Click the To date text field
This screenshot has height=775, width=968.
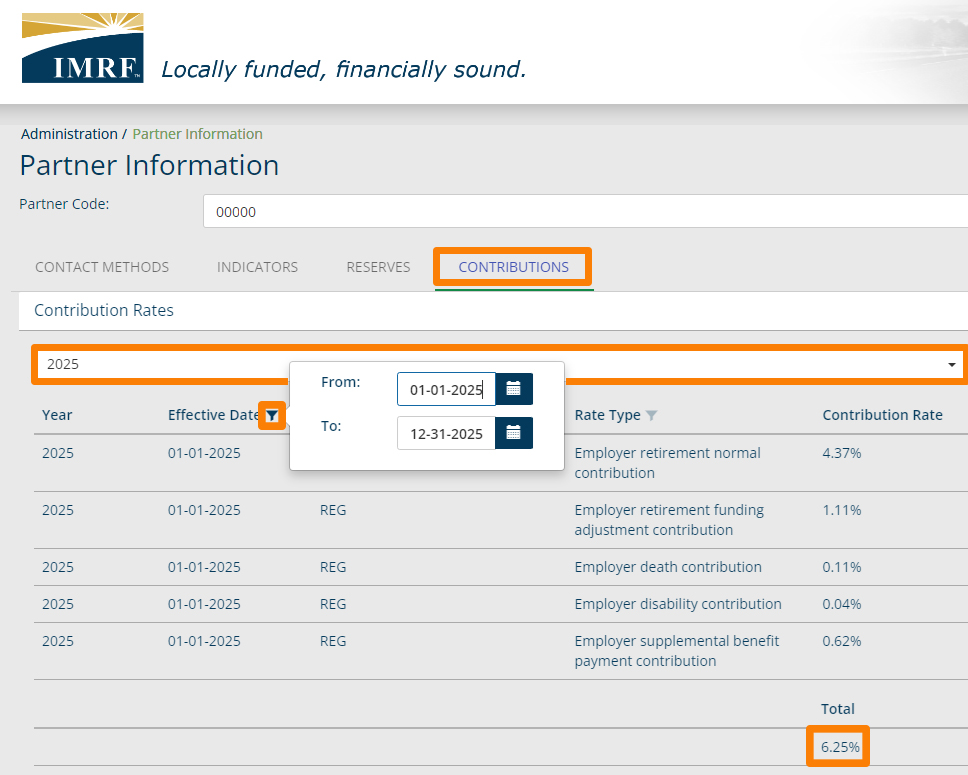tap(446, 433)
